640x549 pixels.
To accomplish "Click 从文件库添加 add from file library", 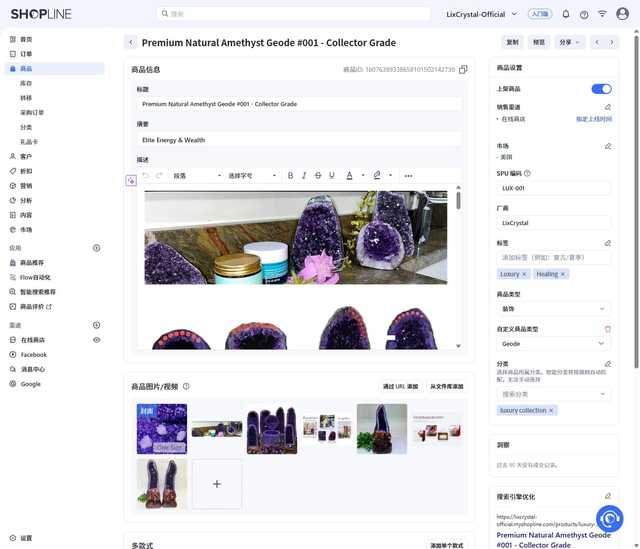I will [447, 387].
